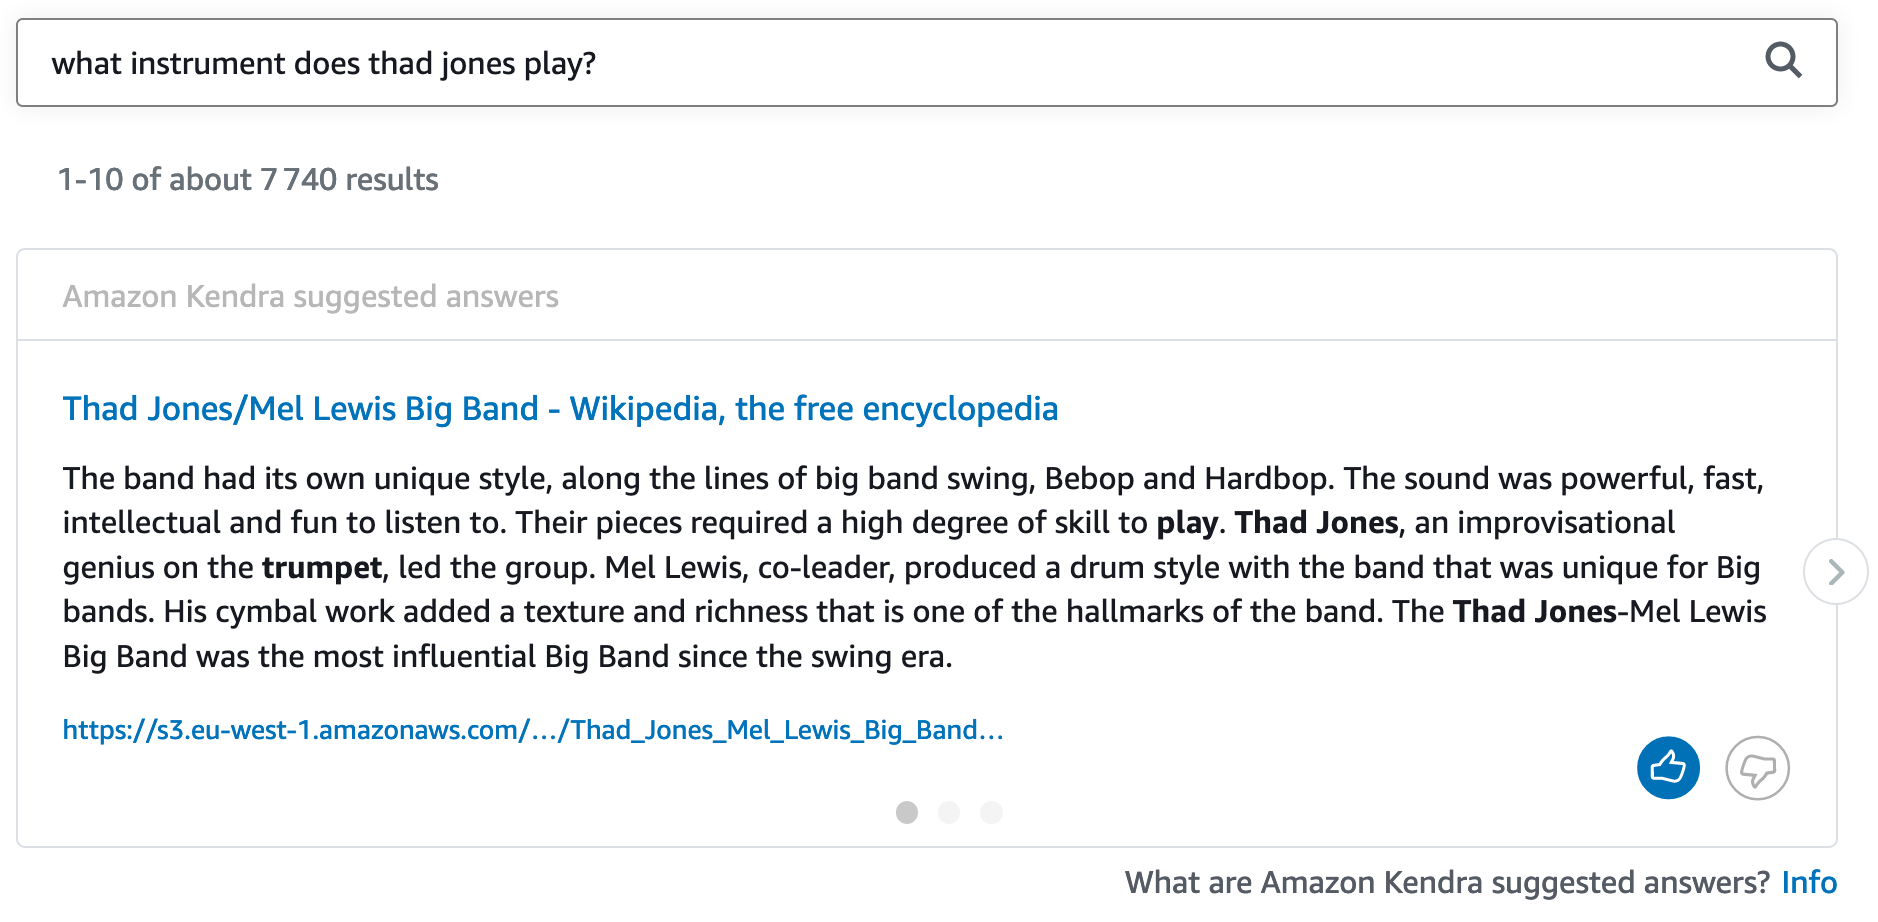Open the Info link about suggested answers
The width and height of the screenshot is (1878, 922).
coord(1808,882)
